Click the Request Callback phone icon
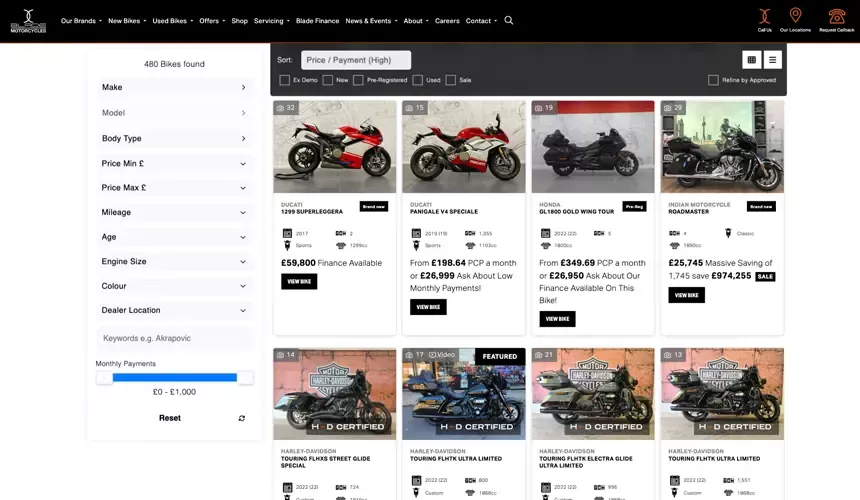The height and width of the screenshot is (500, 860). [x=836, y=16]
